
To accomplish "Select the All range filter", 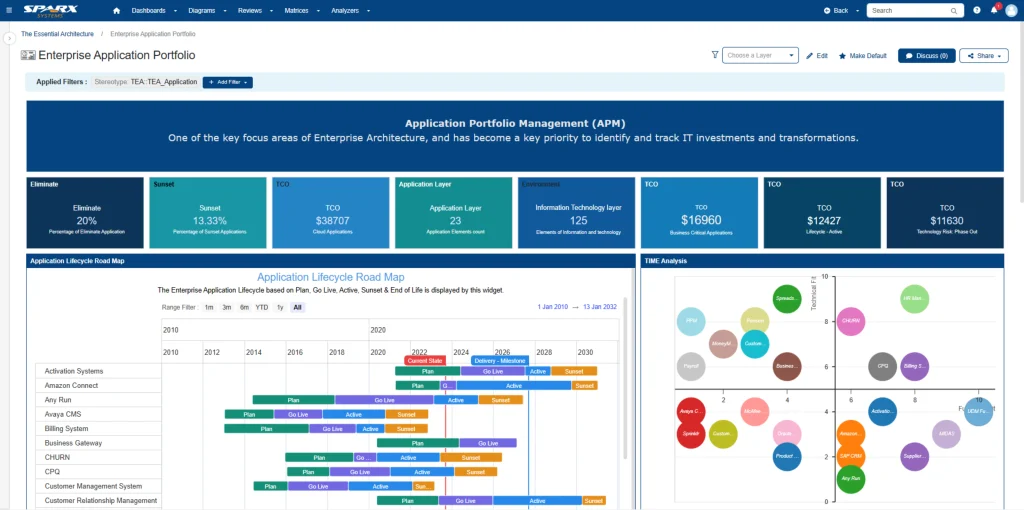I will point(298,308).
